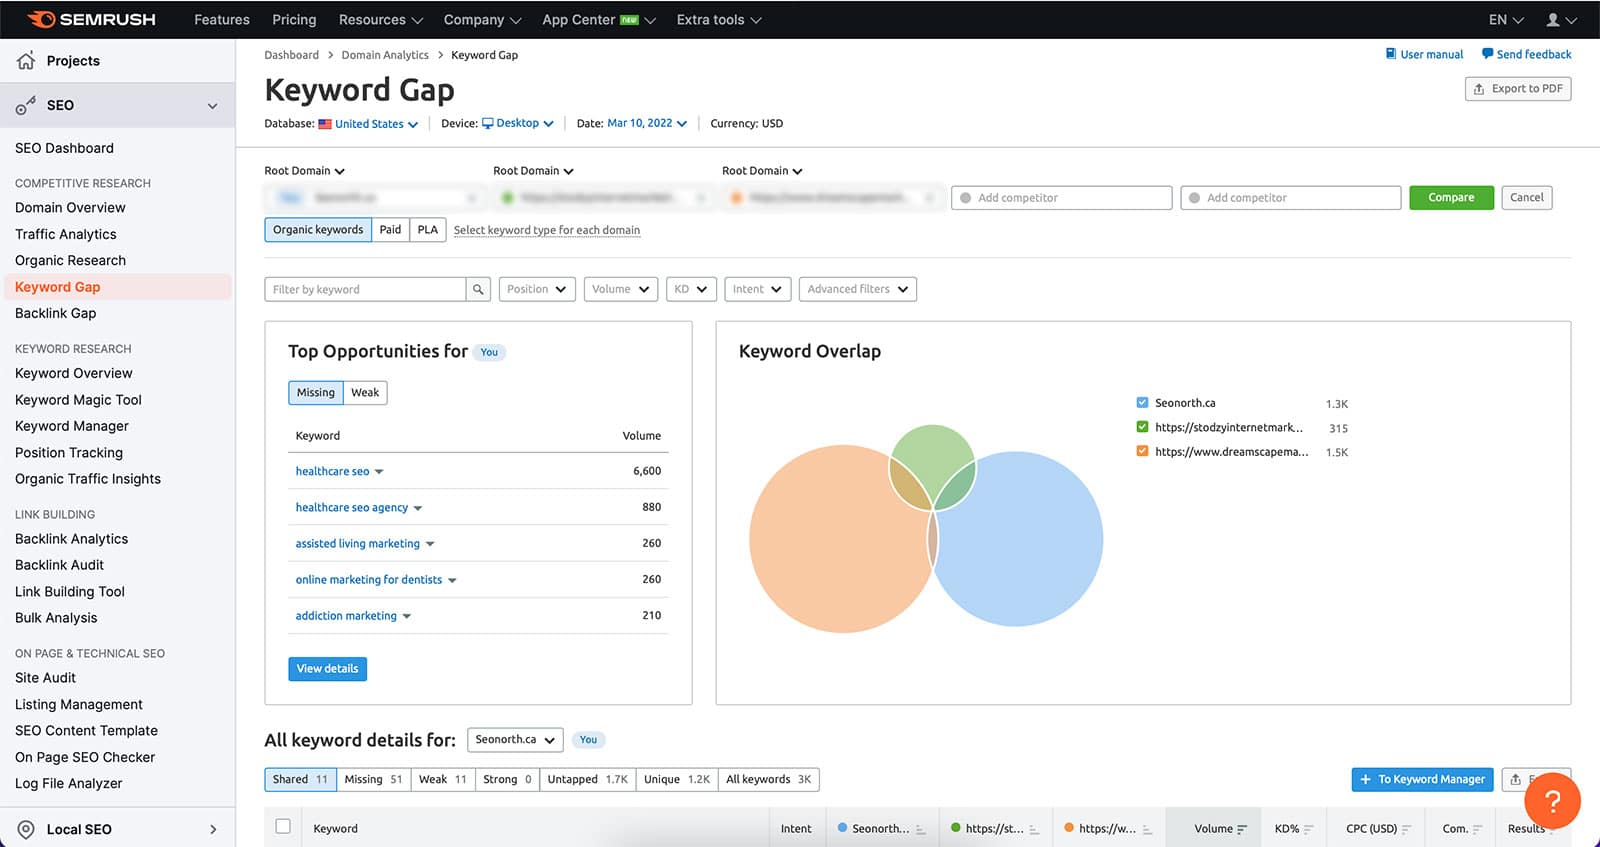
Task: Open Keyword Magic Tool in the sidebar
Action: [78, 400]
